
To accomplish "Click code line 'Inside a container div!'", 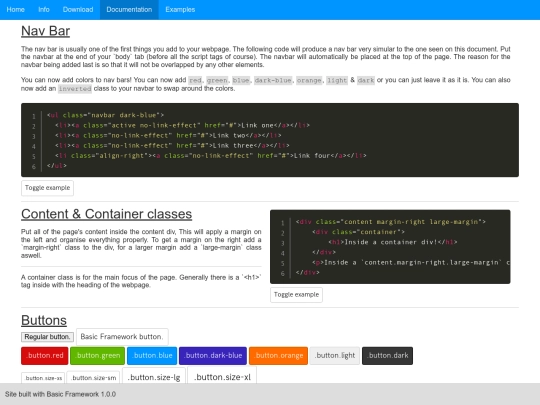I will (x=393, y=242).
